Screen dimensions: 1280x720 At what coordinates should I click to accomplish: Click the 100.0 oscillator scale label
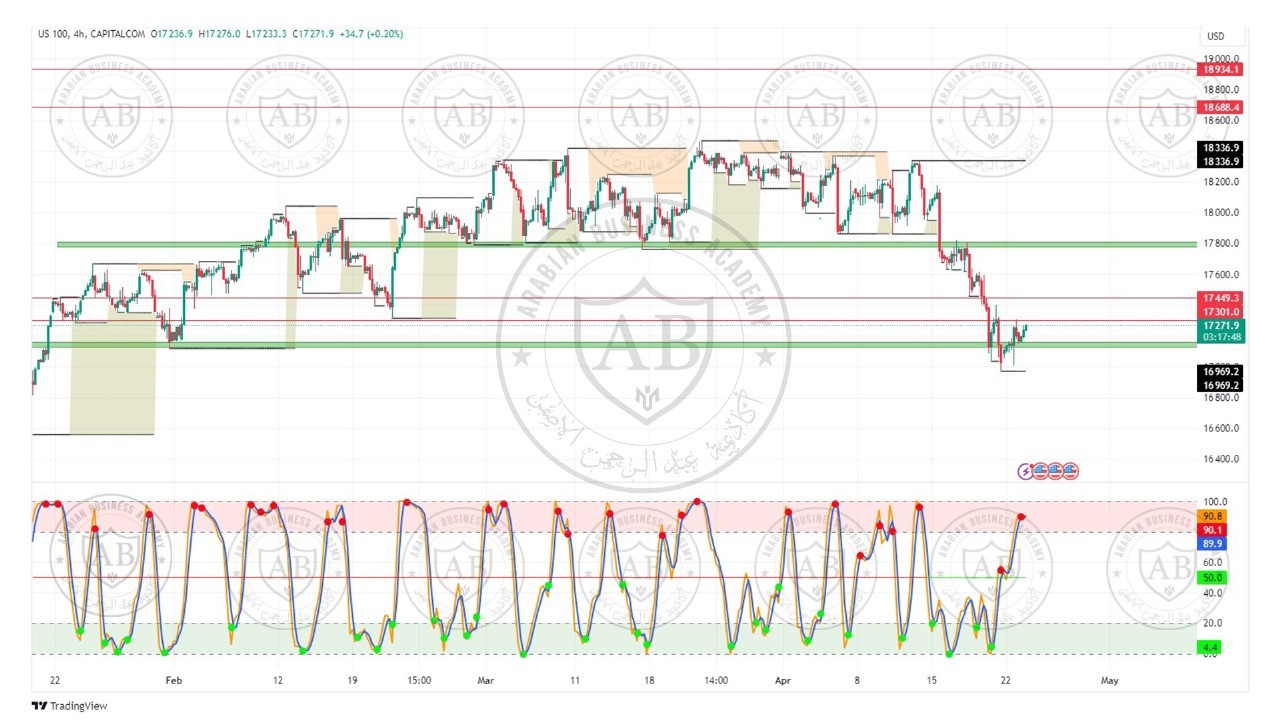(1214, 502)
